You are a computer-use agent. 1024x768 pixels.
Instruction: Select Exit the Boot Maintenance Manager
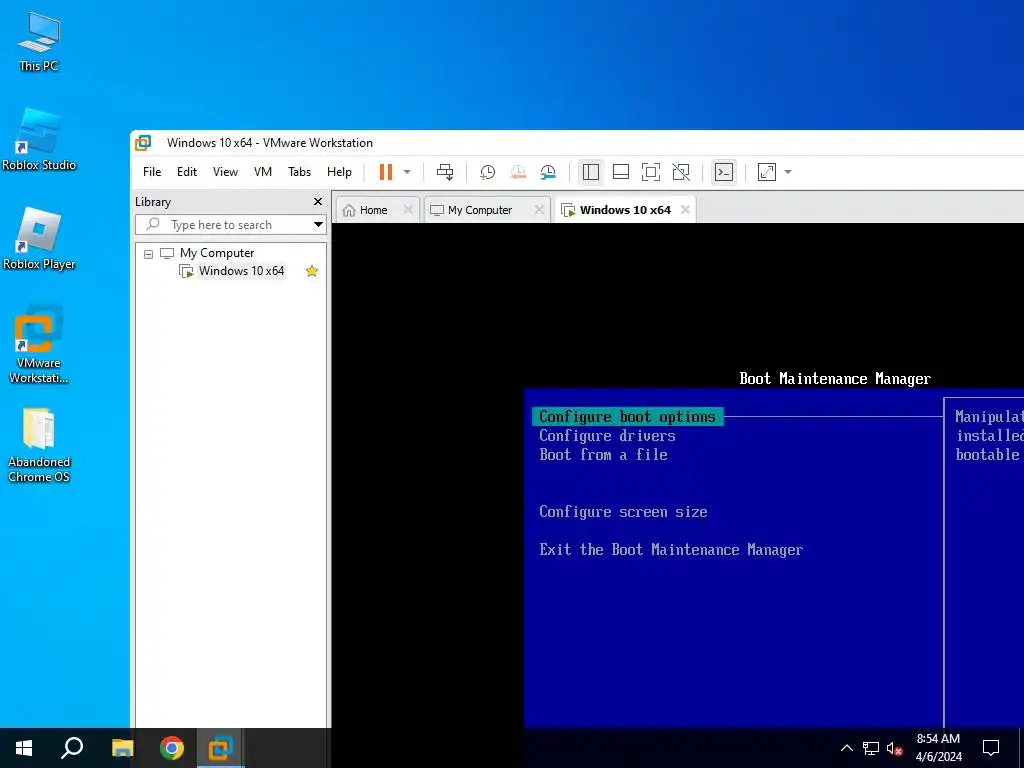point(671,550)
